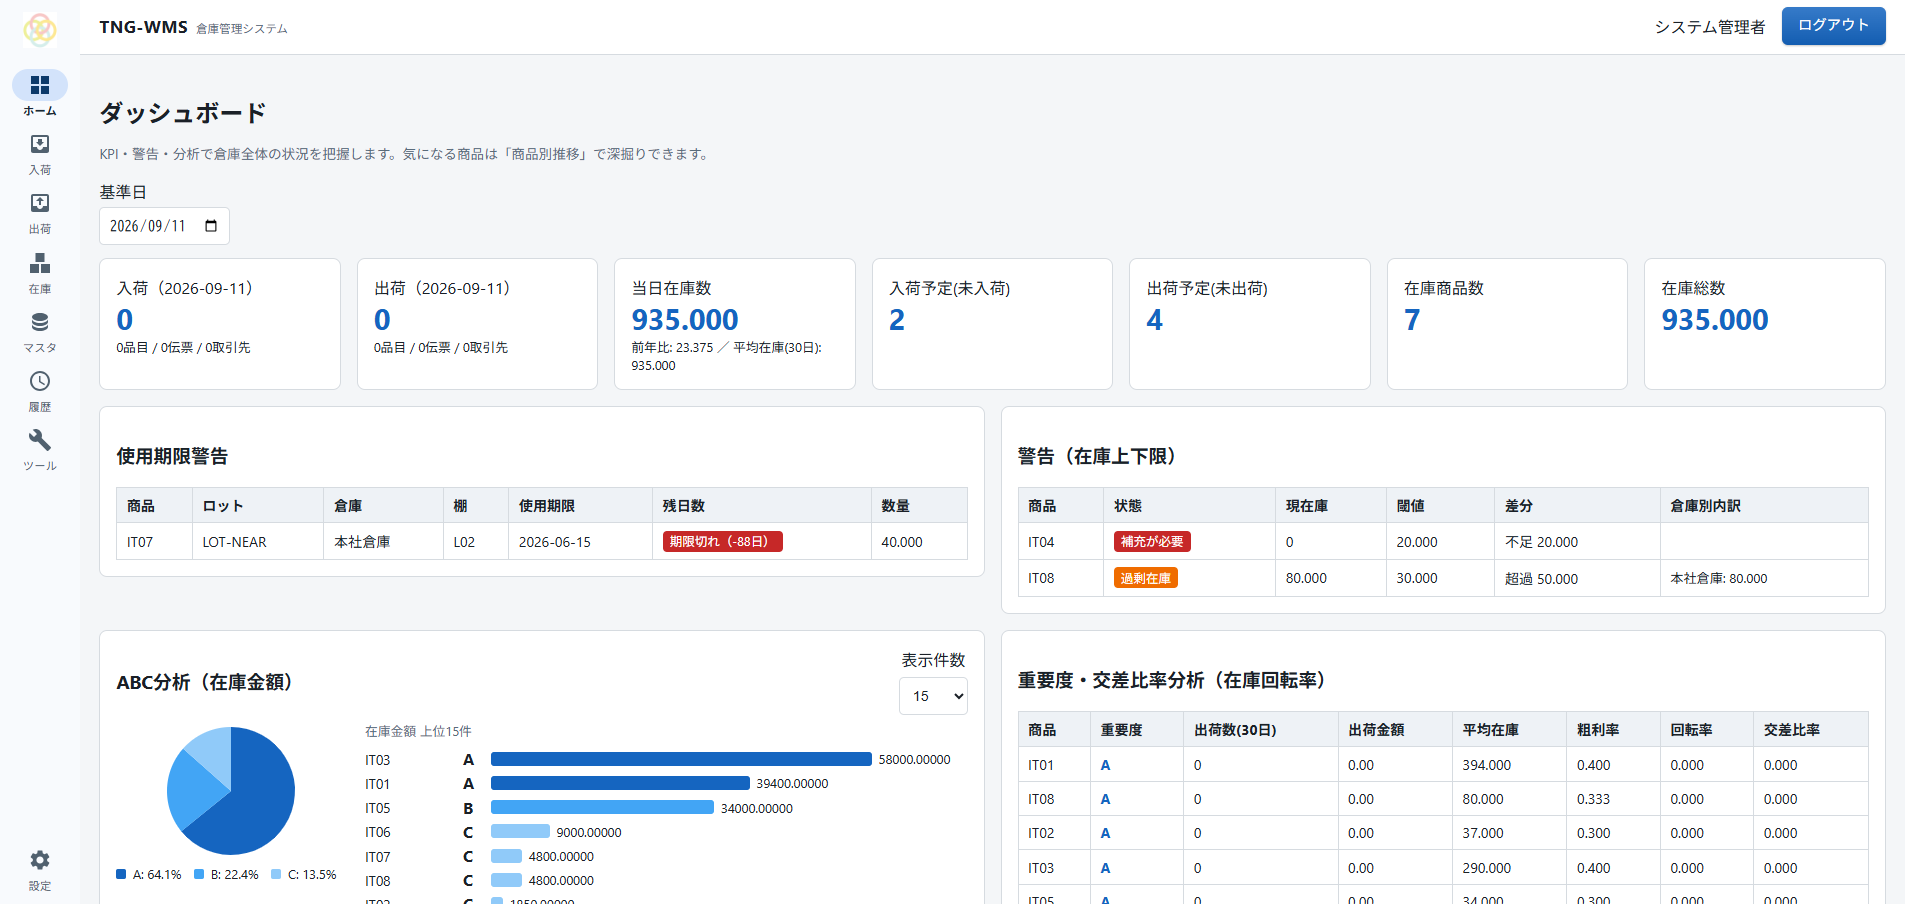Toggle the B: 22.4% legend swatch
This screenshot has width=1905, height=904.
[199, 874]
